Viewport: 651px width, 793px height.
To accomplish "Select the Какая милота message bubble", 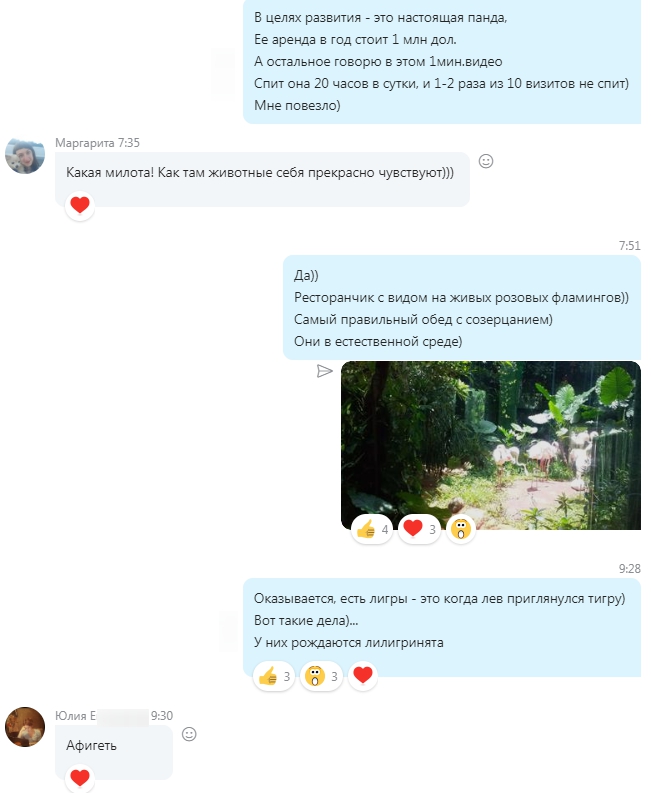I will [x=263, y=179].
